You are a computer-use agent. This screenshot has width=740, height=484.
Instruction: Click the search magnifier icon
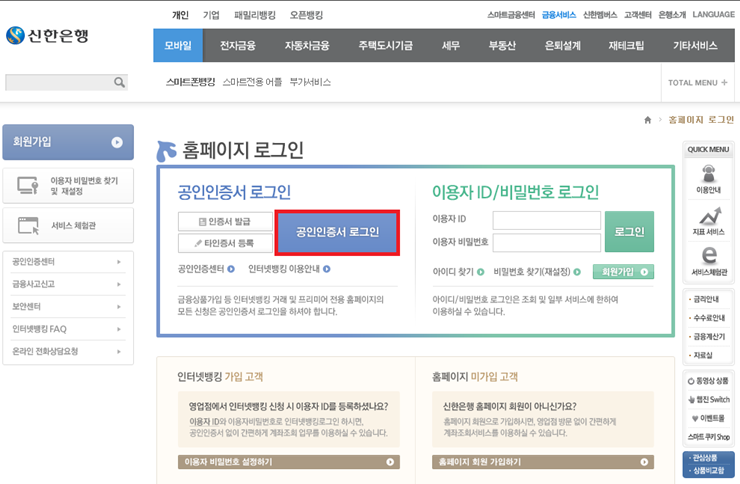[119, 83]
